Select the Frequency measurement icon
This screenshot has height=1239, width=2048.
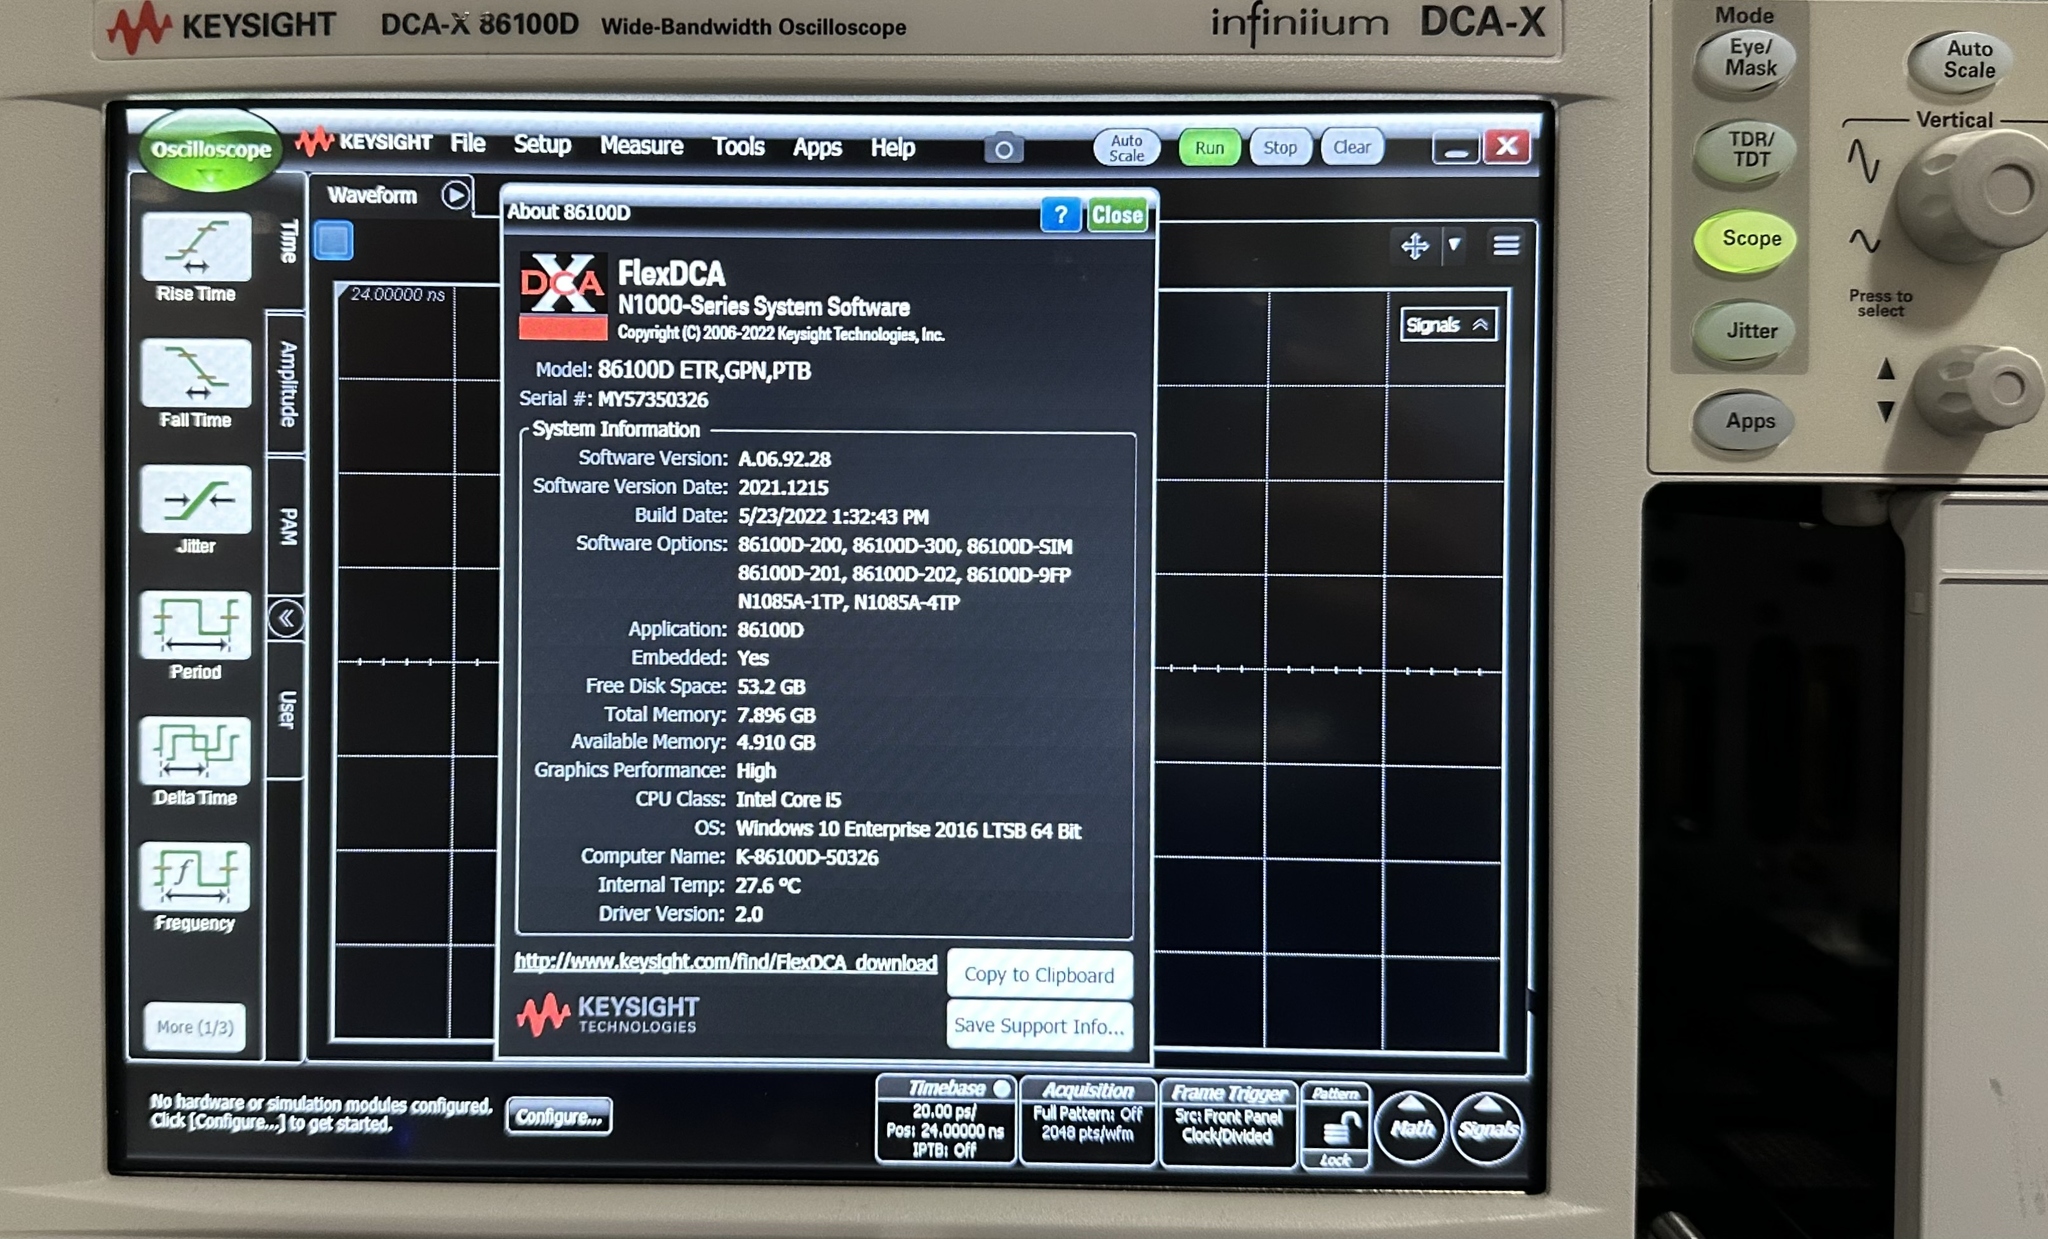point(196,877)
